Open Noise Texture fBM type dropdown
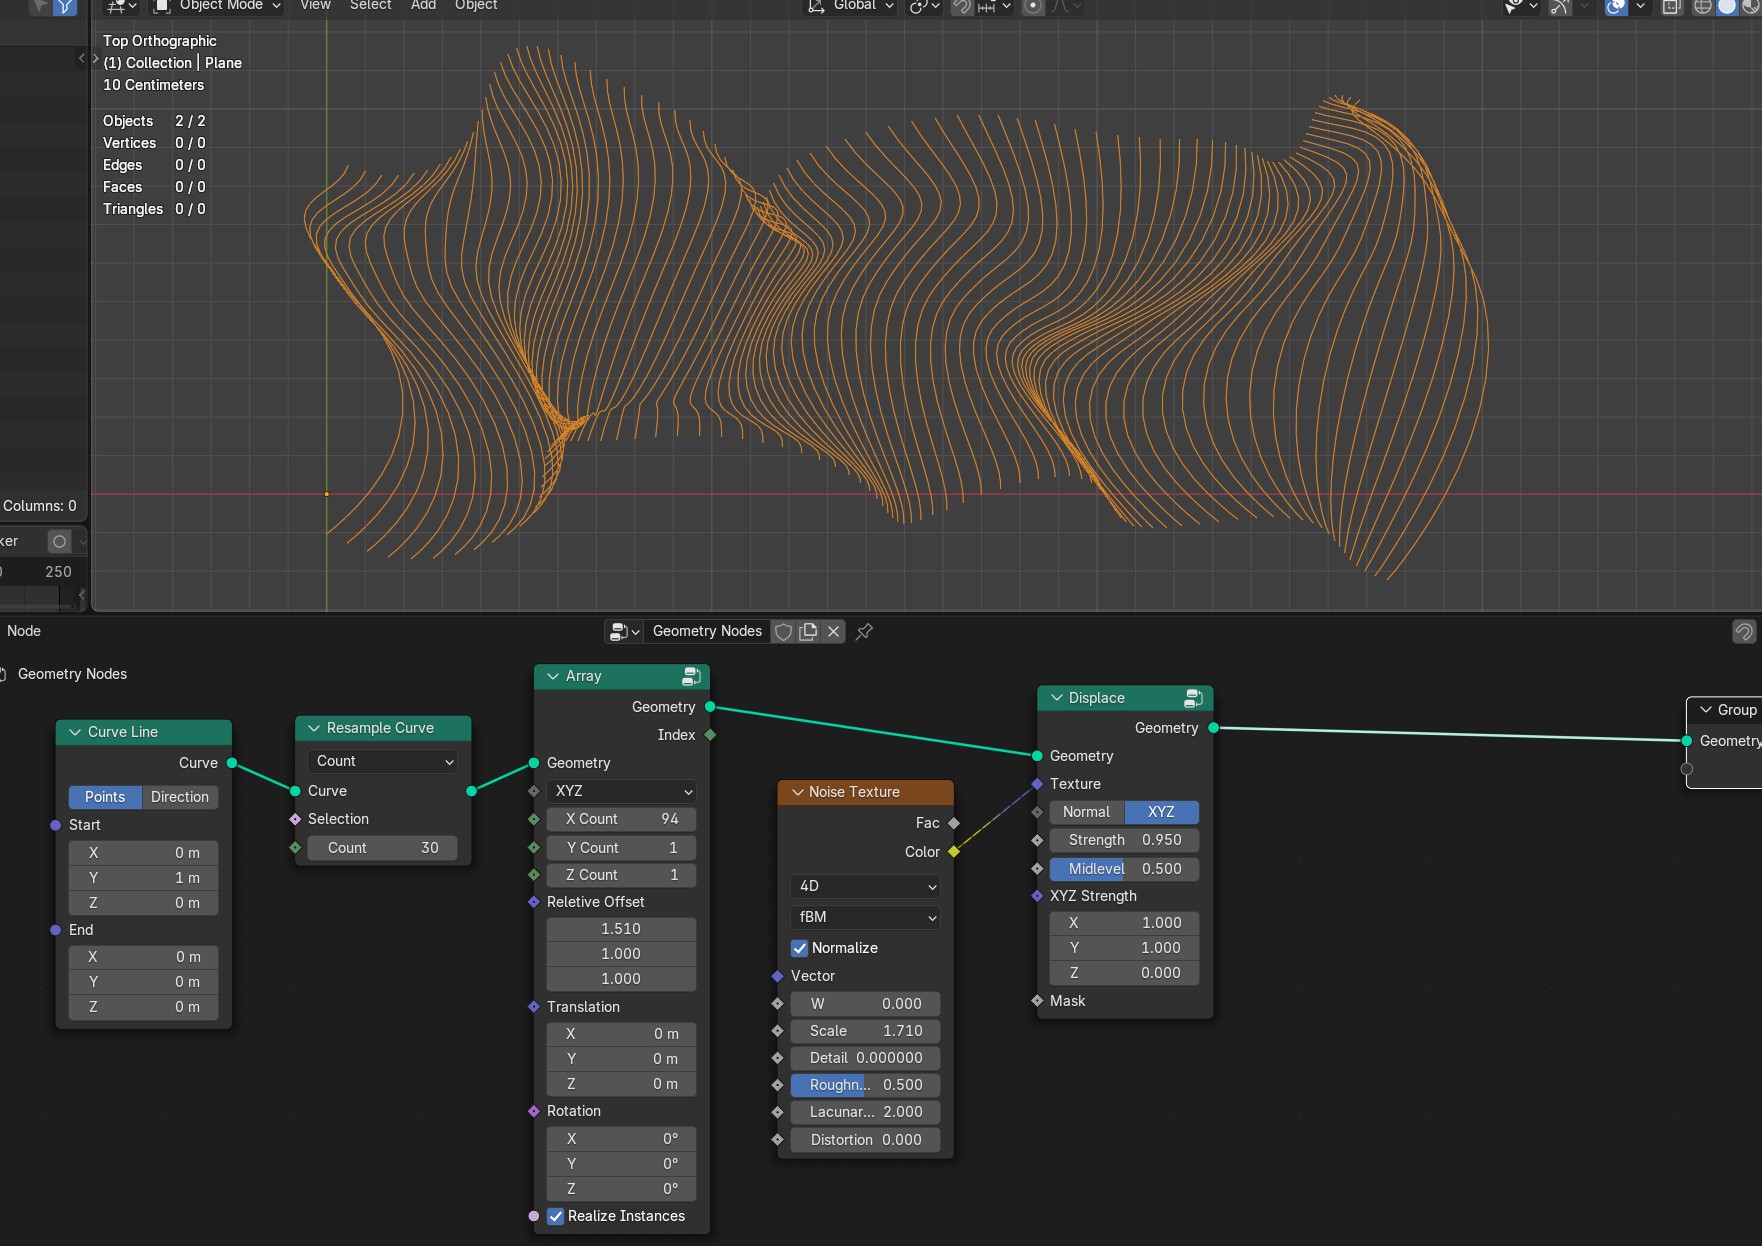1762x1246 pixels. 865,917
